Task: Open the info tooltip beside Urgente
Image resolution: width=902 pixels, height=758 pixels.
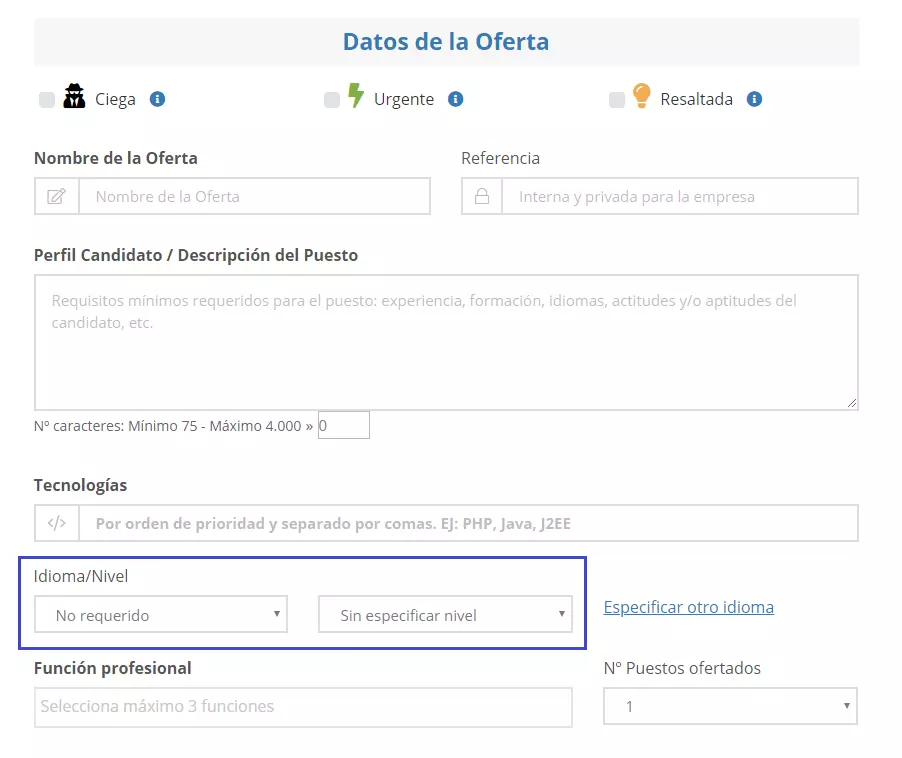Action: [456, 98]
